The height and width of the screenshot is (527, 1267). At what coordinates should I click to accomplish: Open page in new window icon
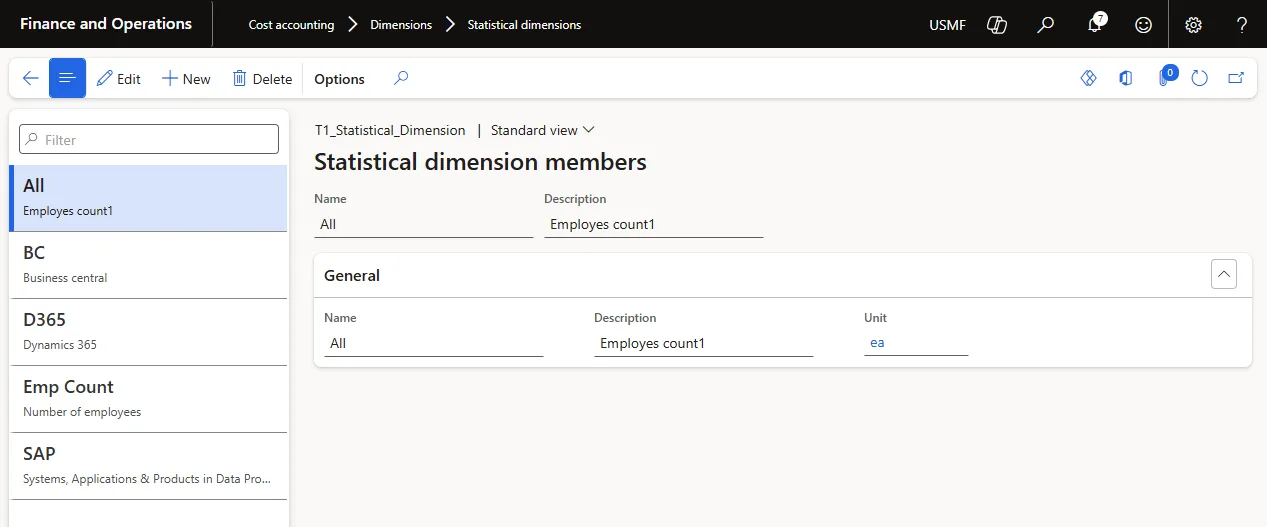click(1236, 78)
